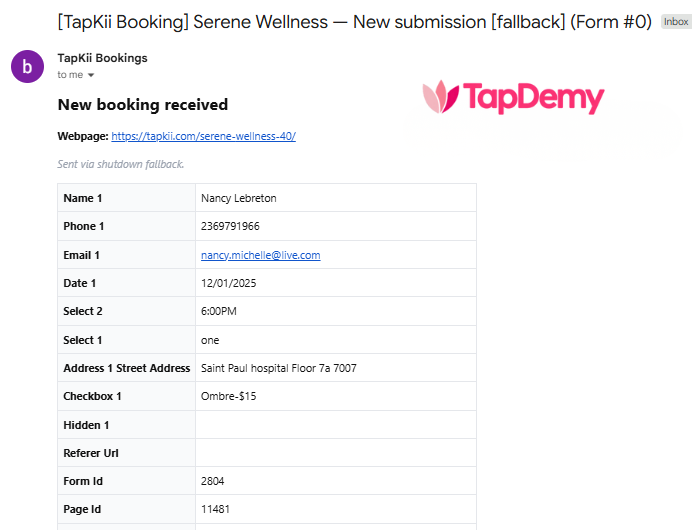Click the purple sender avatar icon

[x=27, y=67]
